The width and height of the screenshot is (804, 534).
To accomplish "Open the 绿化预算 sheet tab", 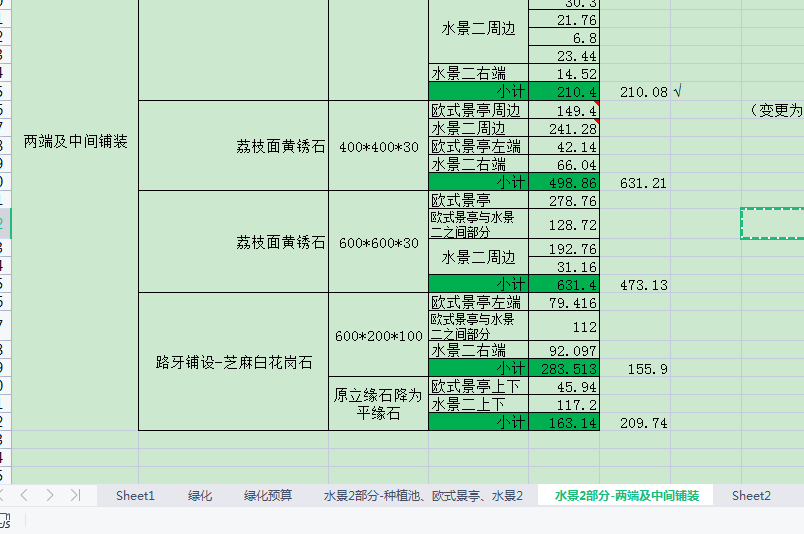I will coord(268,496).
